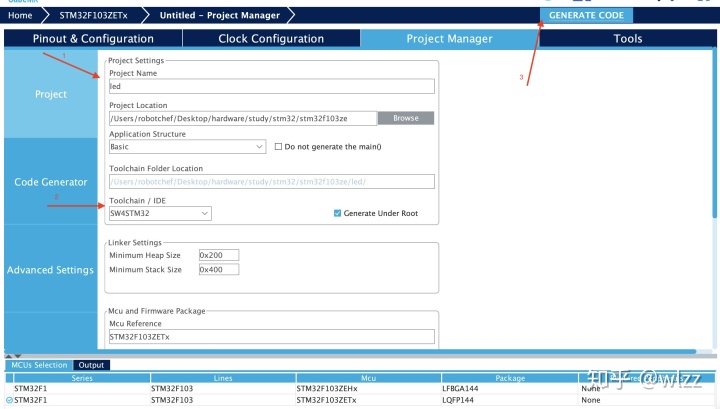Sort by Package column header
The width and height of the screenshot is (720, 409).
click(510, 378)
